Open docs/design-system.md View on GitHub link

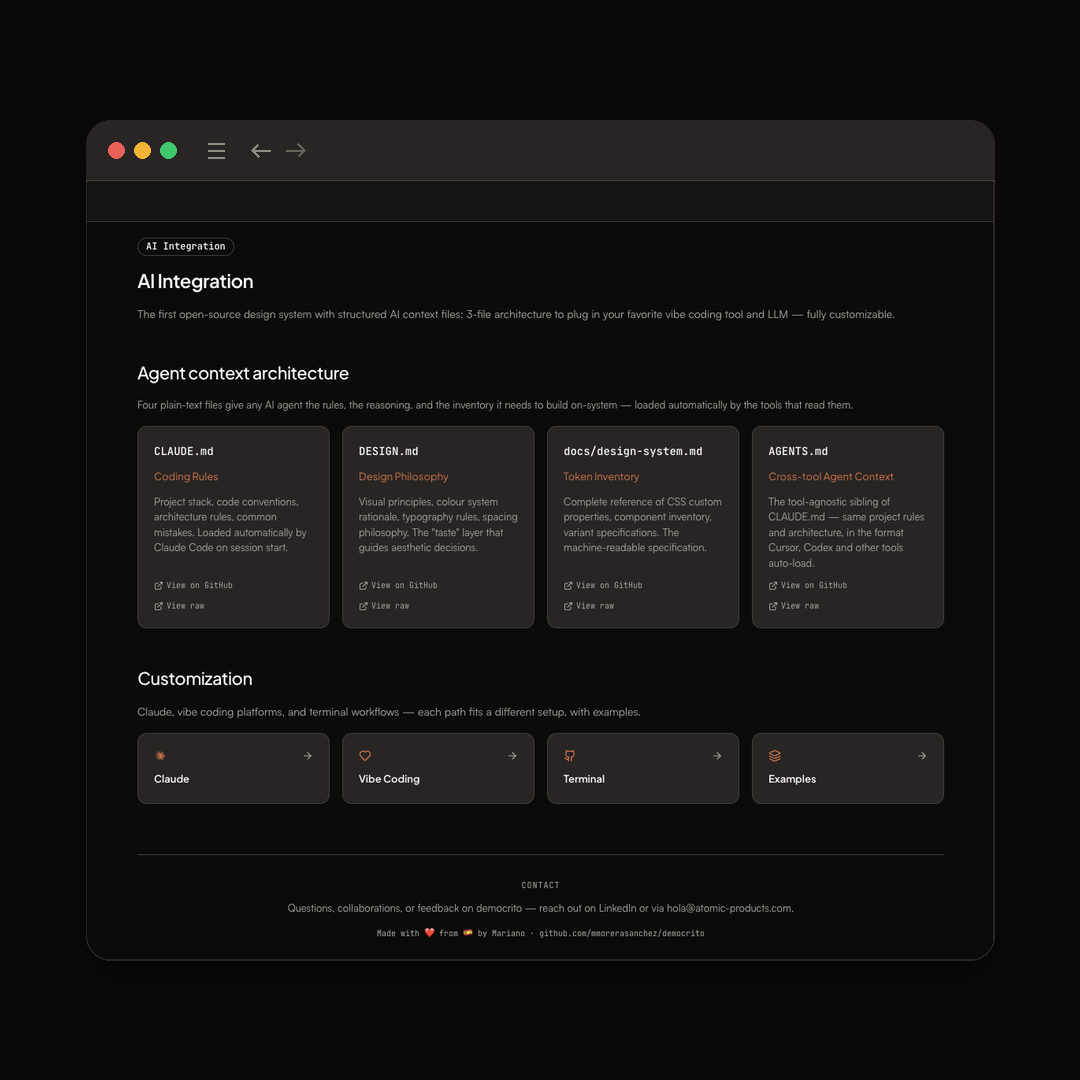603,585
